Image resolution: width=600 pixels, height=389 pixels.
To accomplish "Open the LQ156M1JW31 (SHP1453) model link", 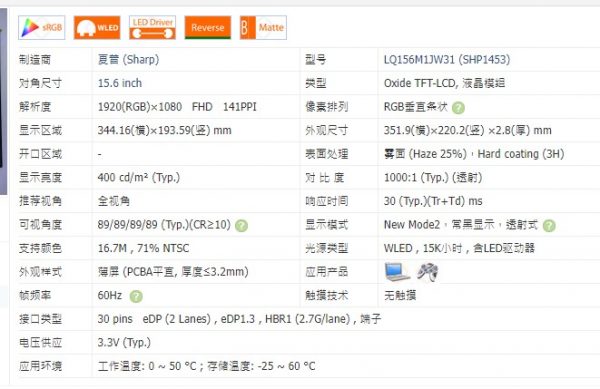I will coord(447,60).
